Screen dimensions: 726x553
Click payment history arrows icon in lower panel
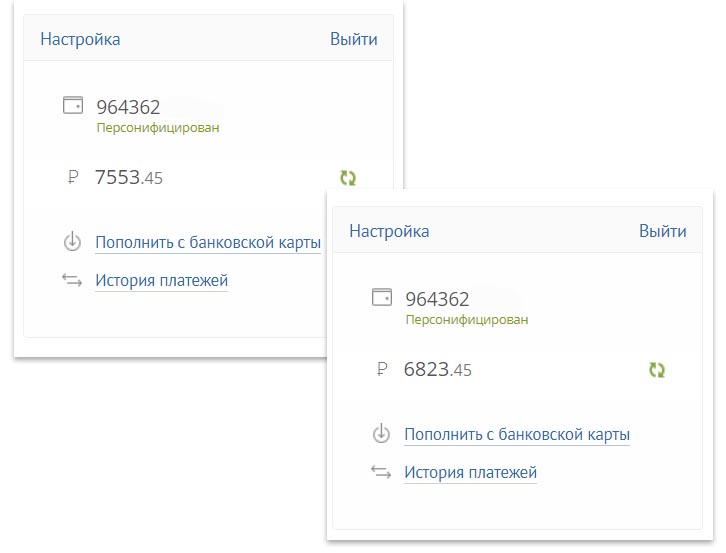(381, 472)
